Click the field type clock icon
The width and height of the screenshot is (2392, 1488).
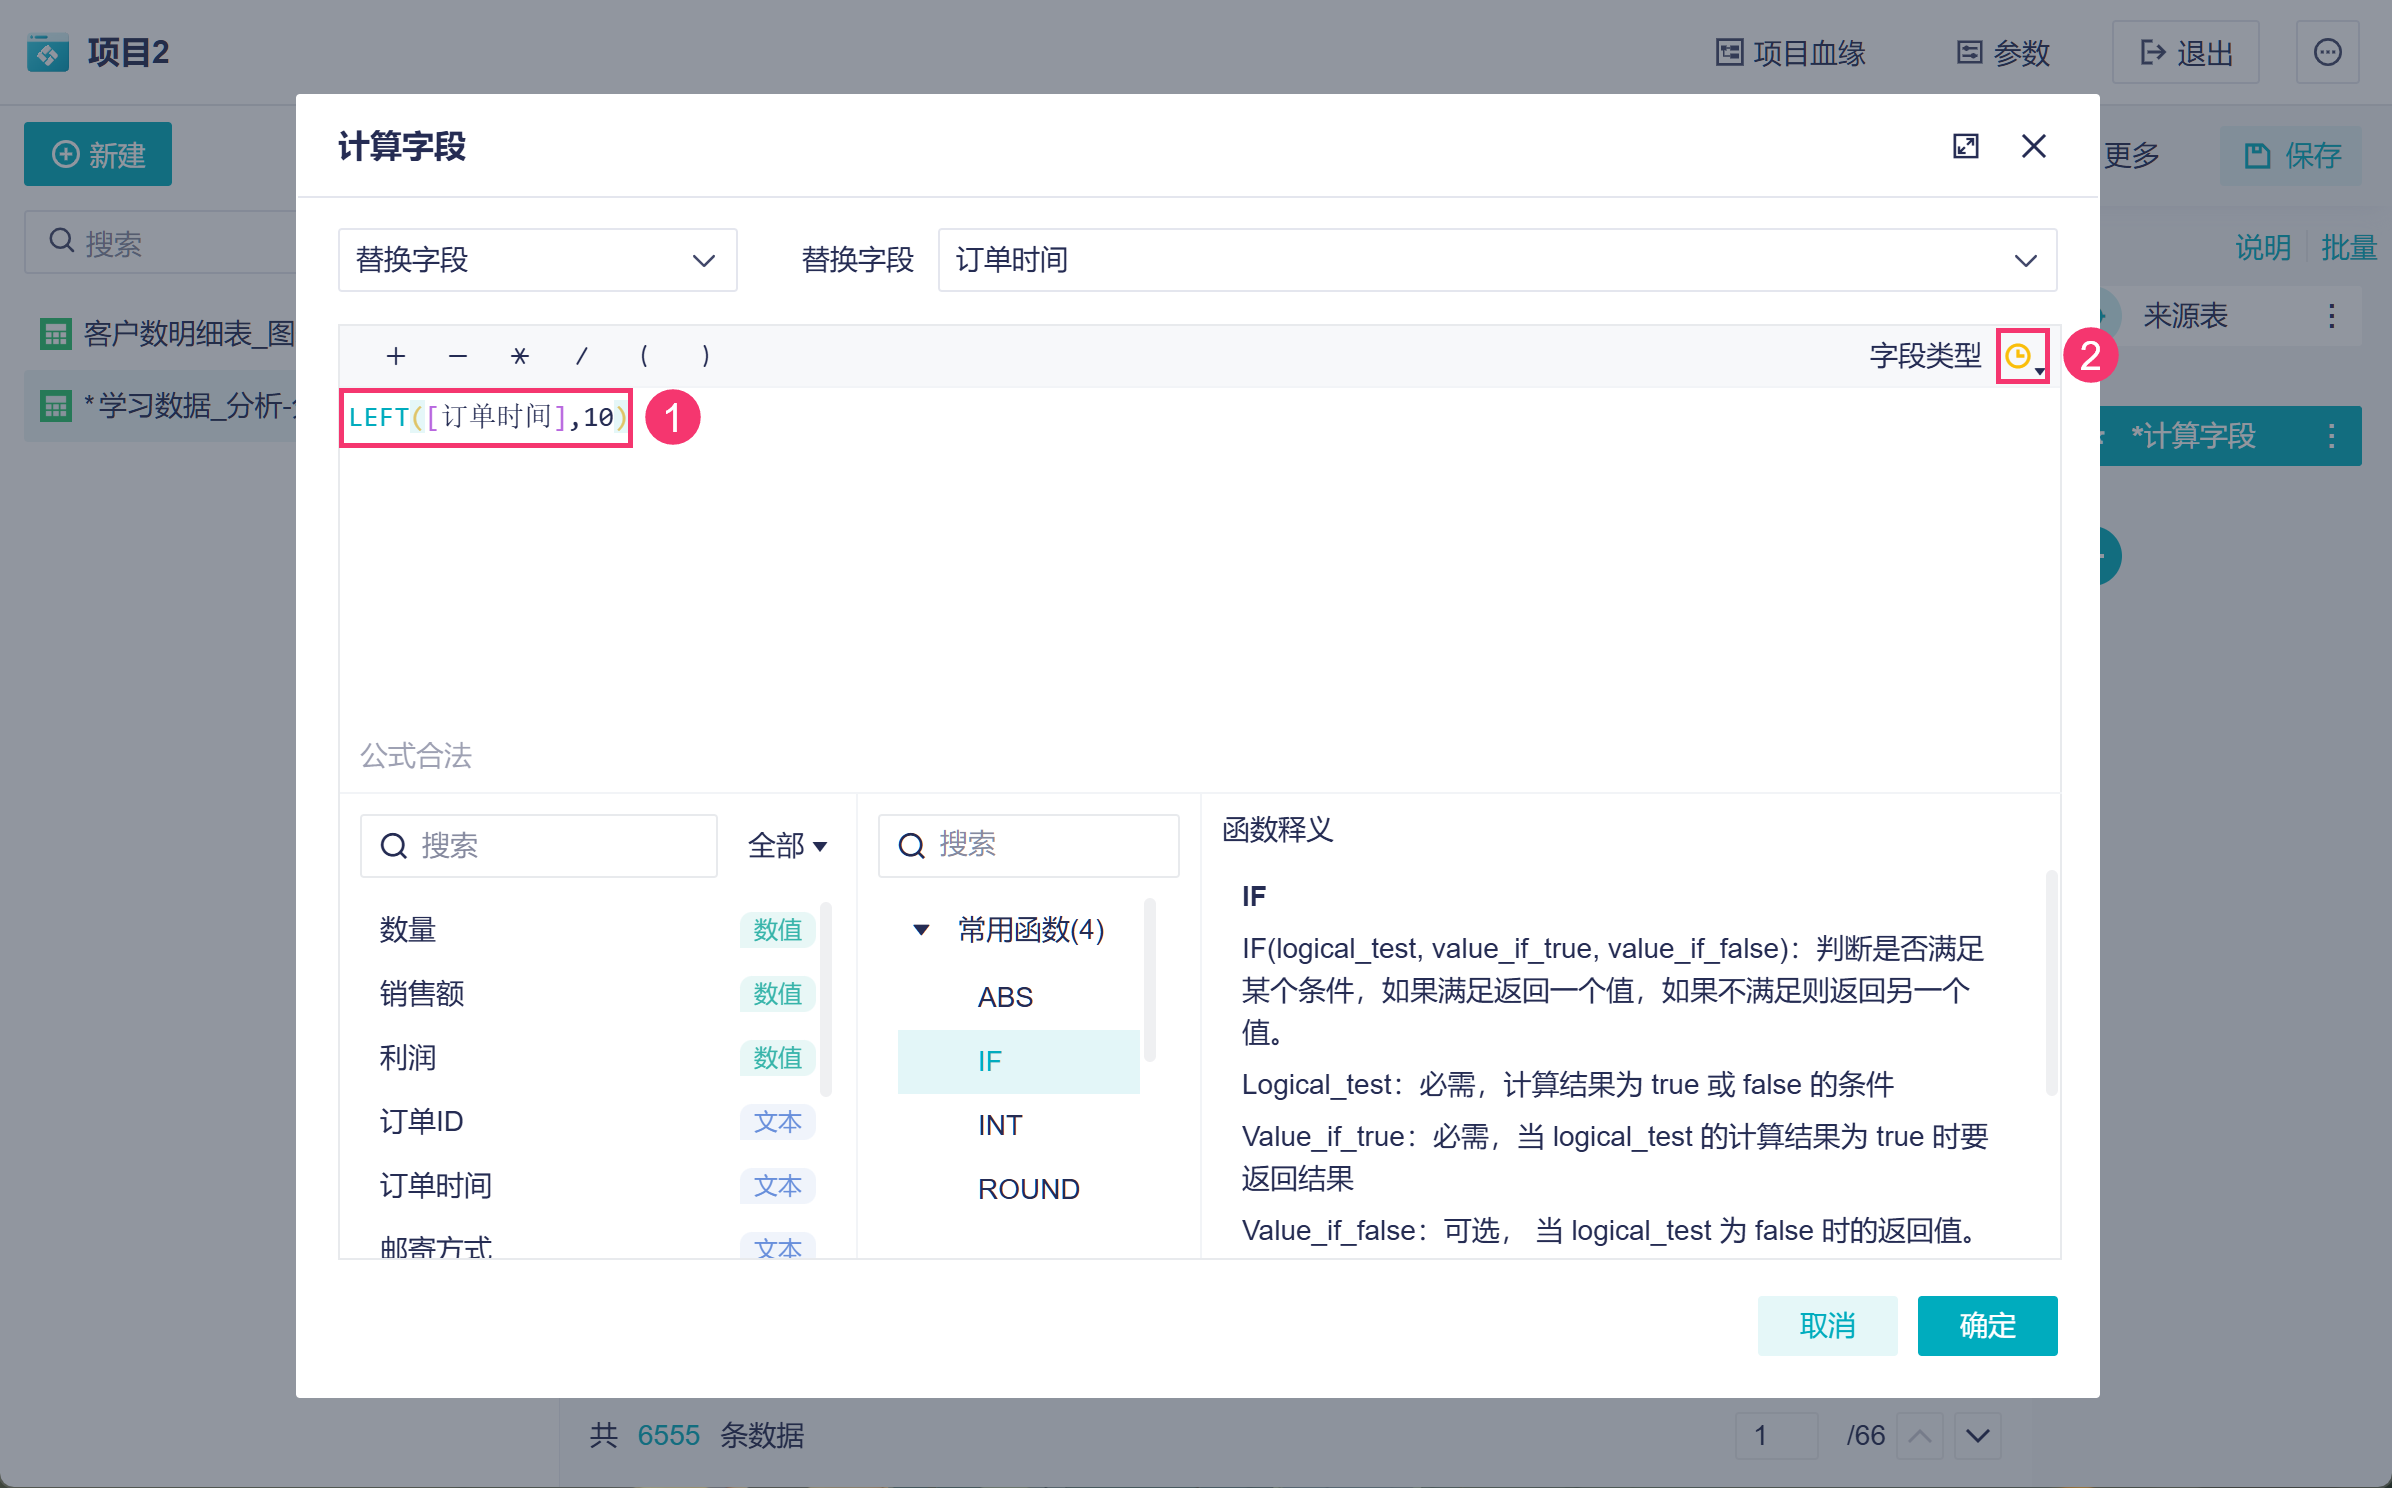coord(2019,356)
